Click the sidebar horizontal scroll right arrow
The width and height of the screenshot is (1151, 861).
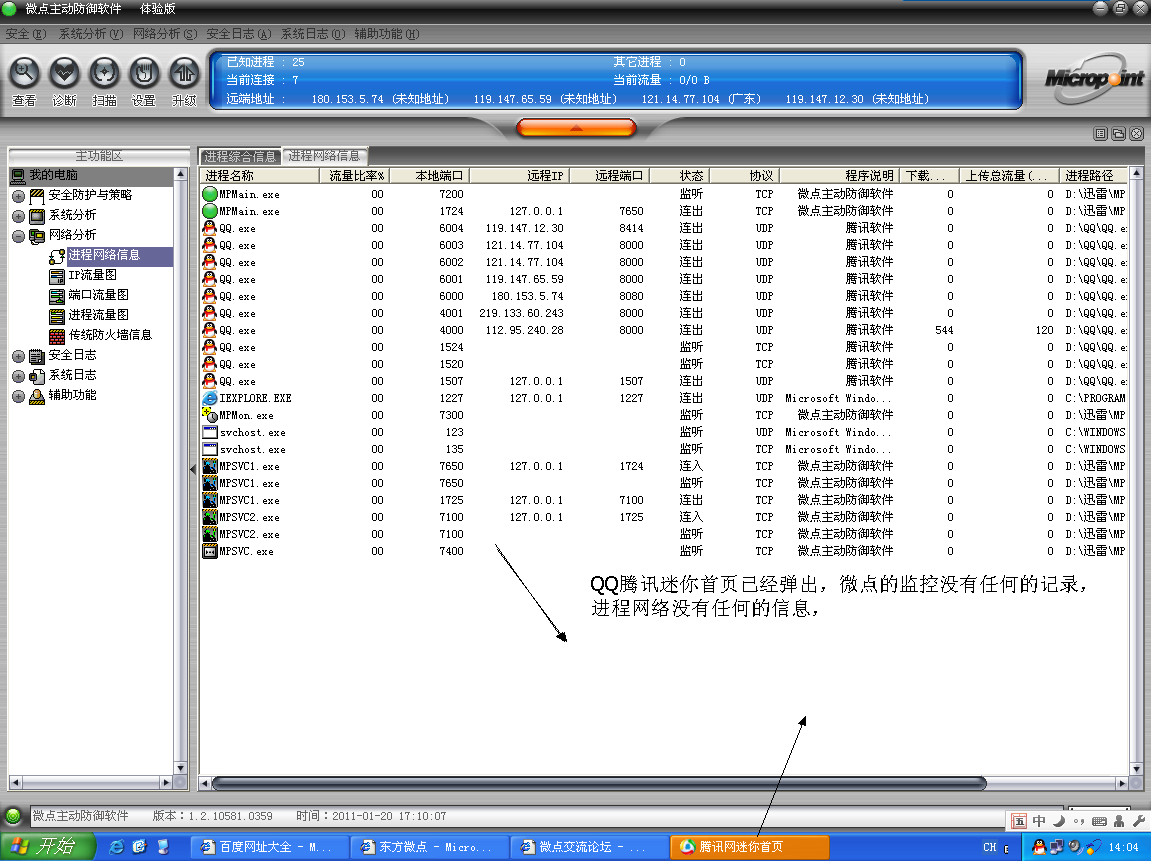click(166, 782)
